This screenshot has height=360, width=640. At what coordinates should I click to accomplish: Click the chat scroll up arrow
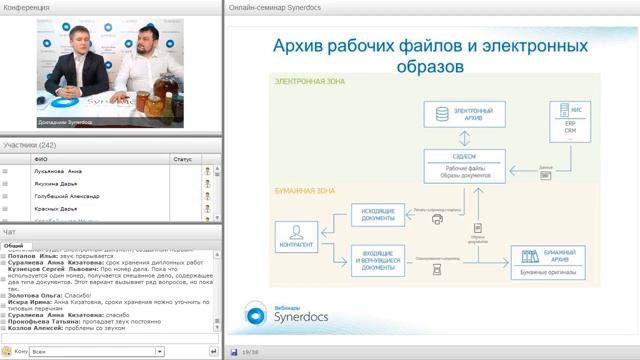[217, 255]
